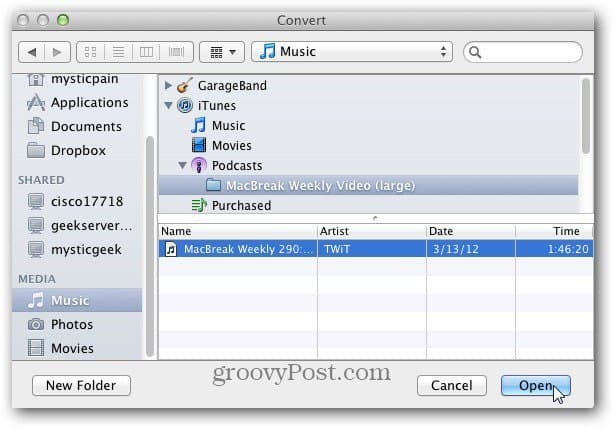
Task: Select the MacBreak Weekly 290 file row
Action: click(x=376, y=249)
